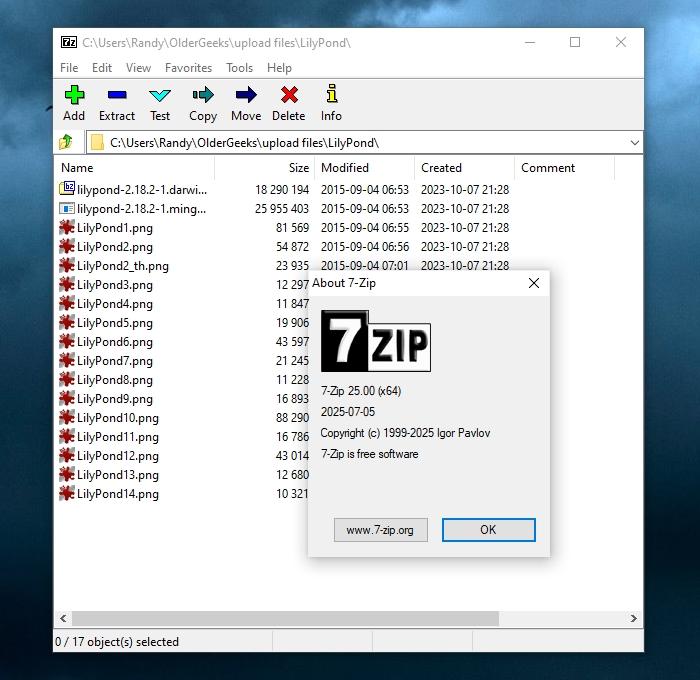
Task: Select file lilypond-2.18.2-1.ming...
Action: [x=142, y=209]
